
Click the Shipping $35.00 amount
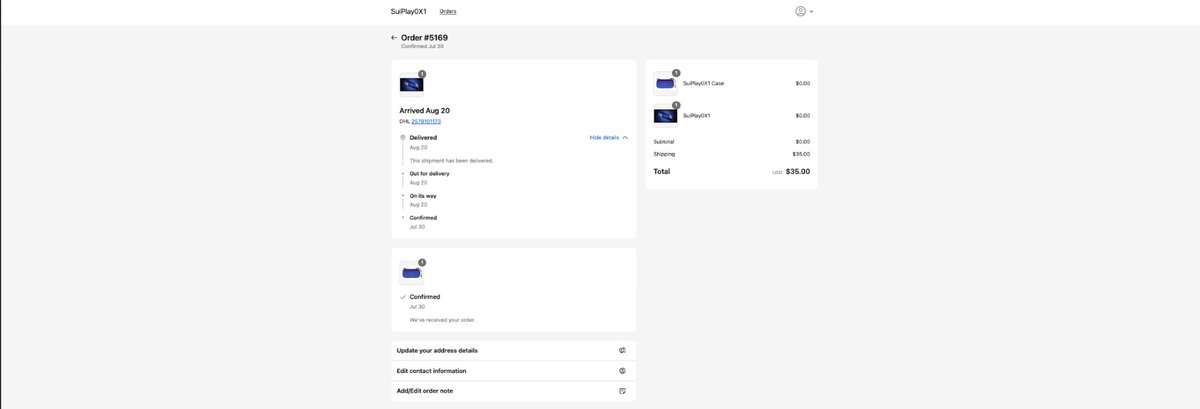pyautogui.click(x=801, y=154)
